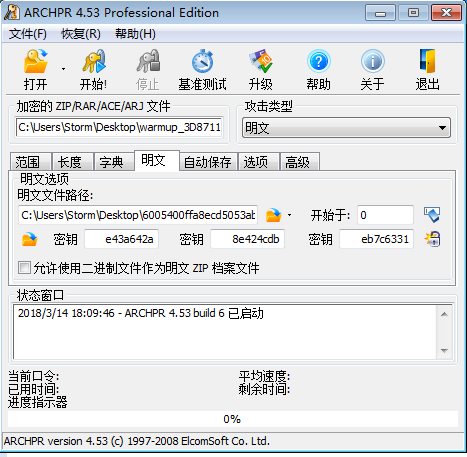Click the 剩余时间 label
The width and height of the screenshot is (467, 457).
point(264,389)
